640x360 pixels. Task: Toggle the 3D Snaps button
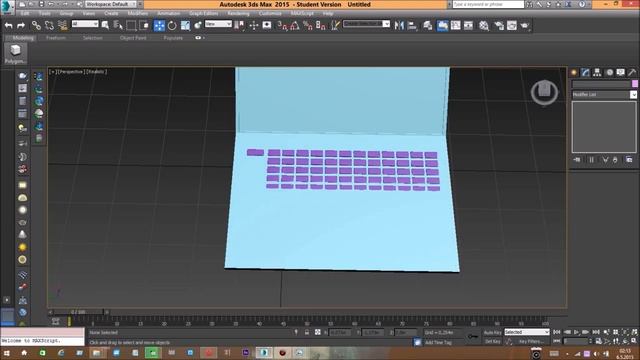coord(282,25)
